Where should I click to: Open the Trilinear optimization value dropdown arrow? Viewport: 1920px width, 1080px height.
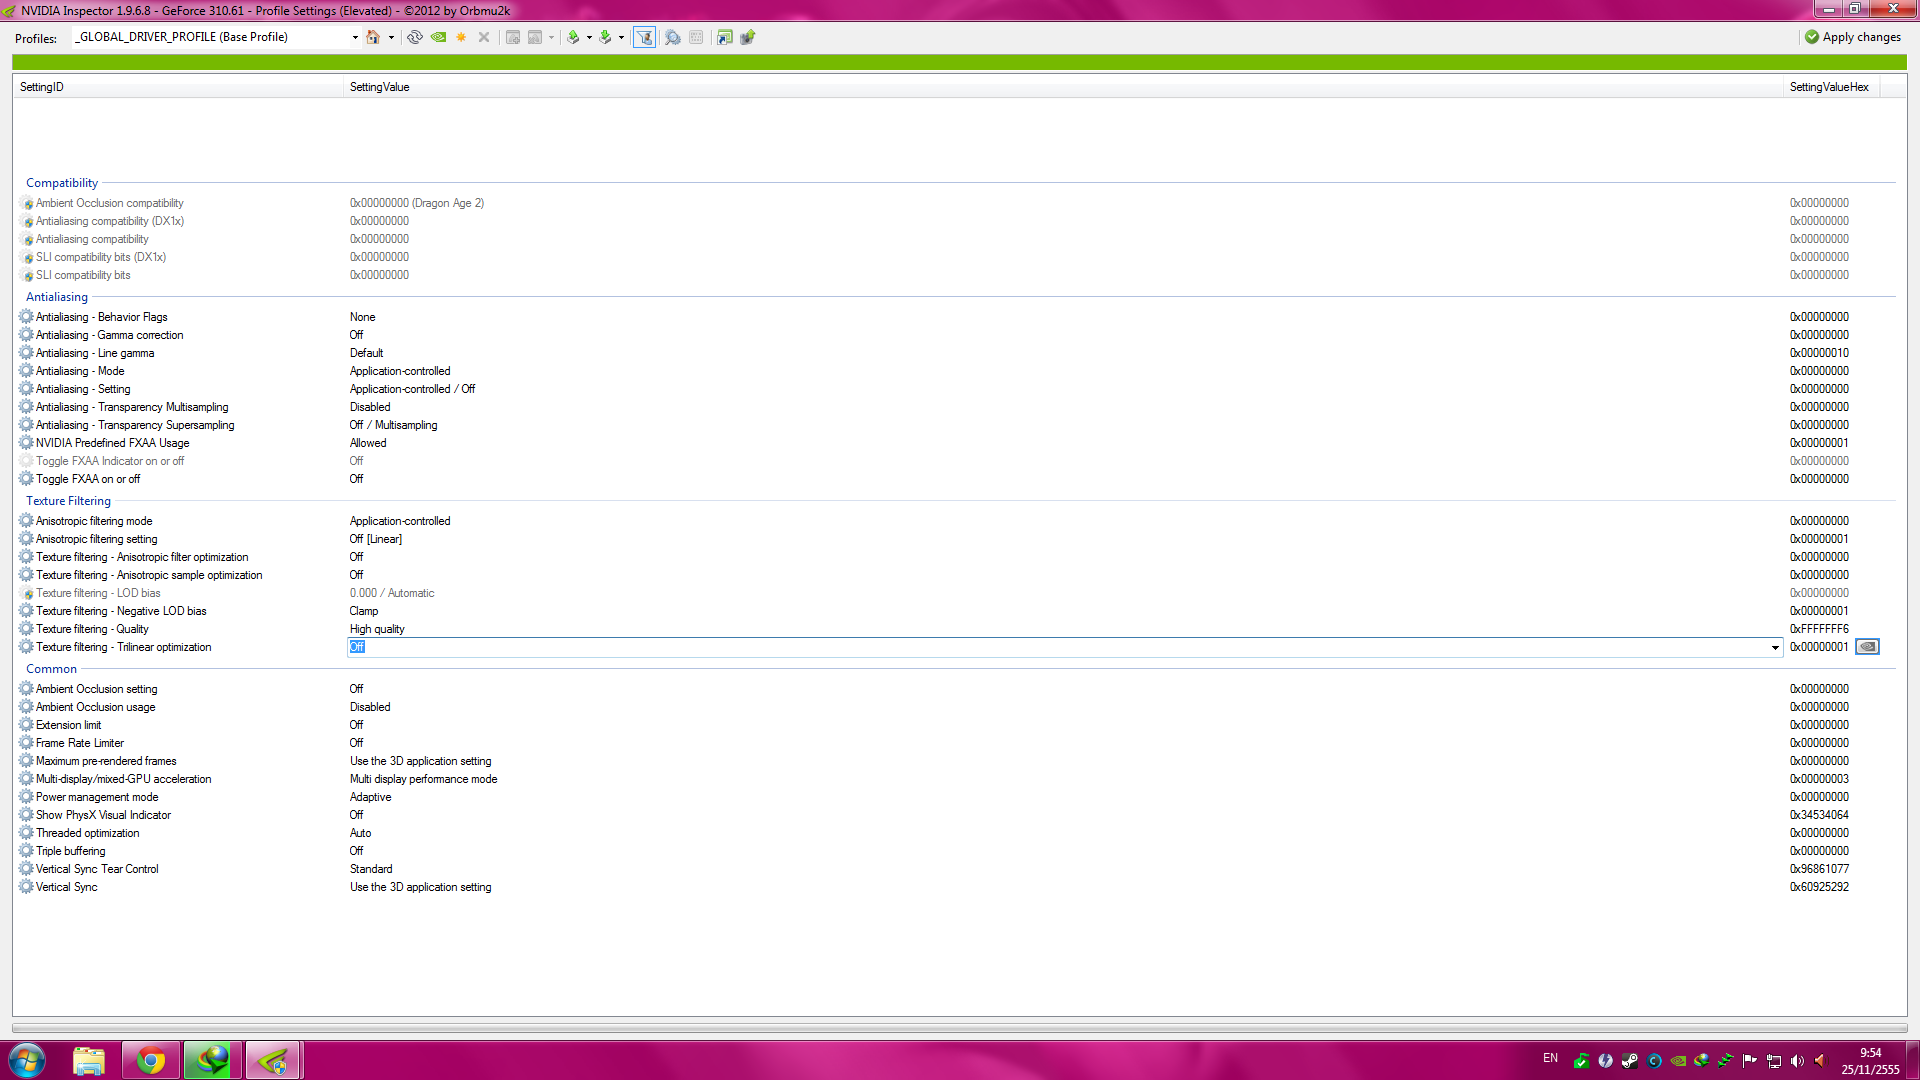tap(1775, 648)
